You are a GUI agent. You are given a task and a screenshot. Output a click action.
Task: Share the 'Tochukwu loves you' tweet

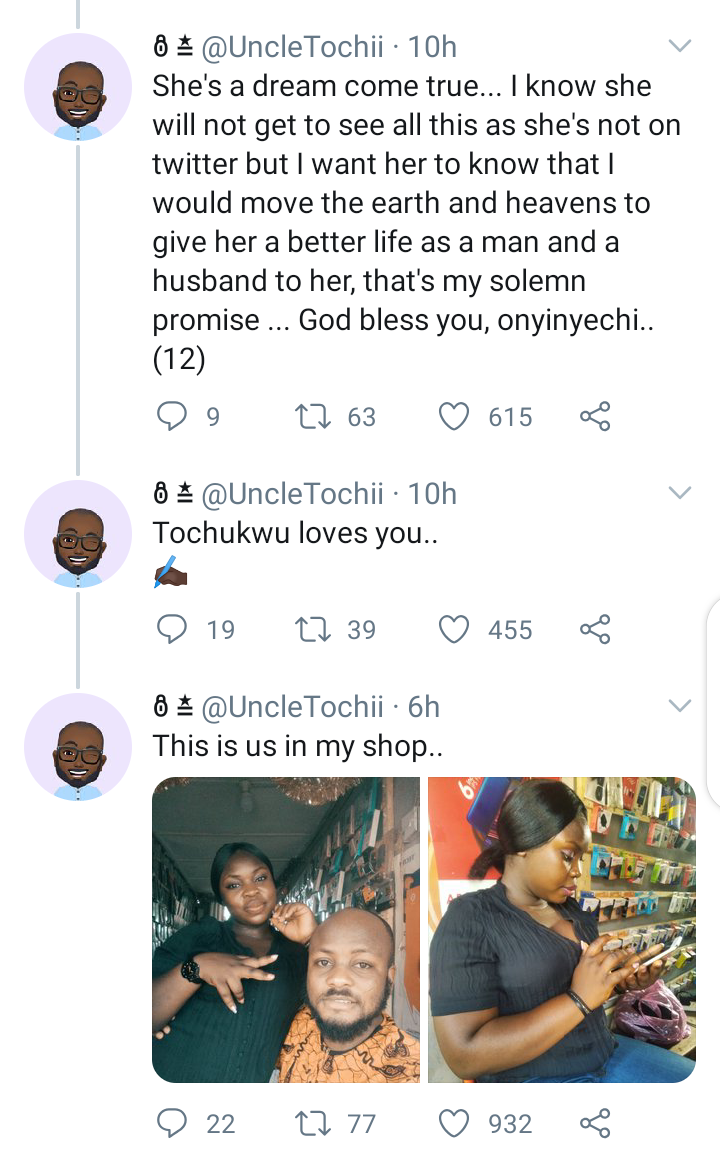click(x=595, y=629)
